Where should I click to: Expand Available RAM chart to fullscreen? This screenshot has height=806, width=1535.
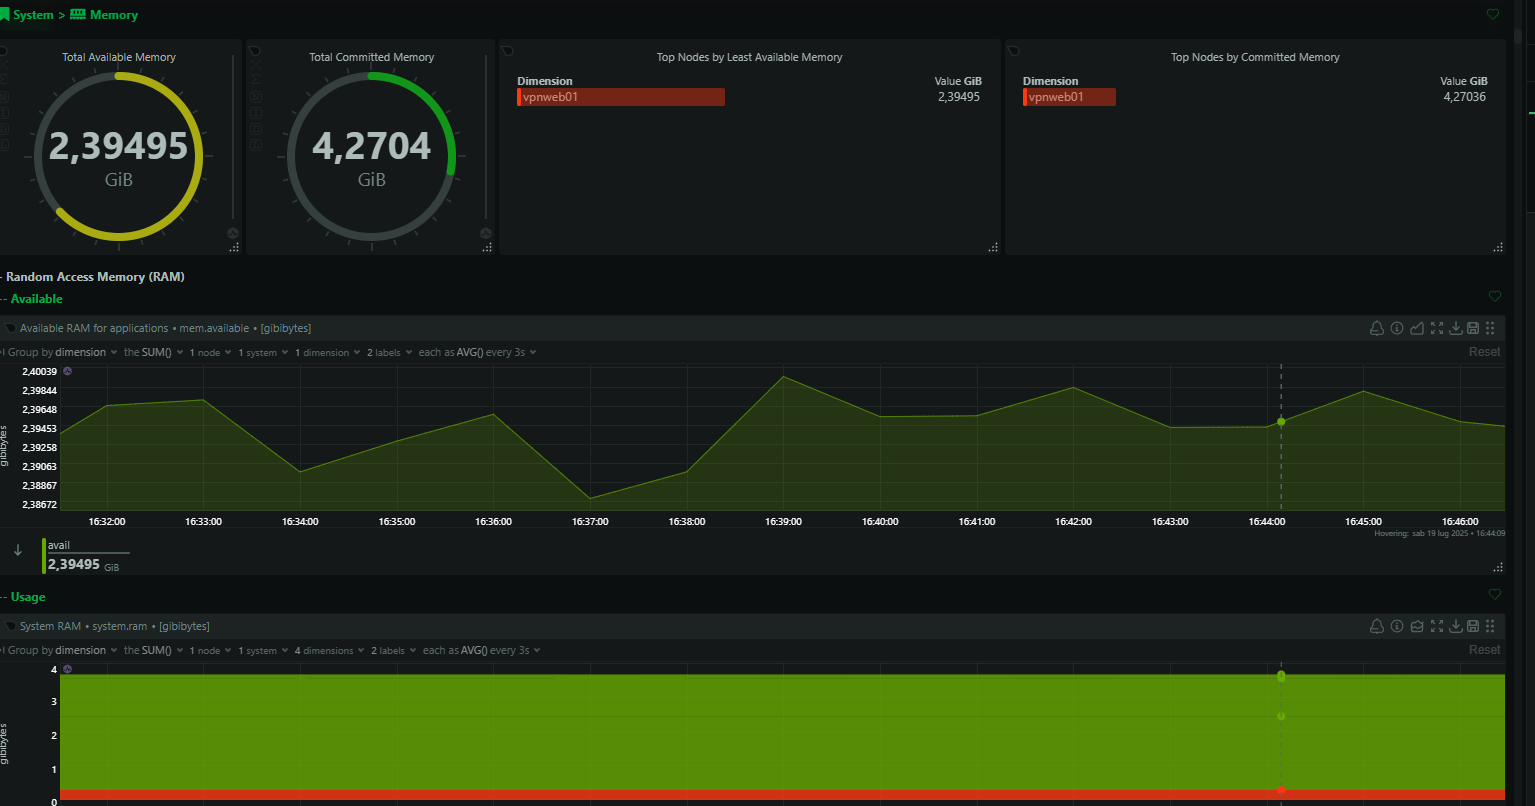click(1437, 328)
